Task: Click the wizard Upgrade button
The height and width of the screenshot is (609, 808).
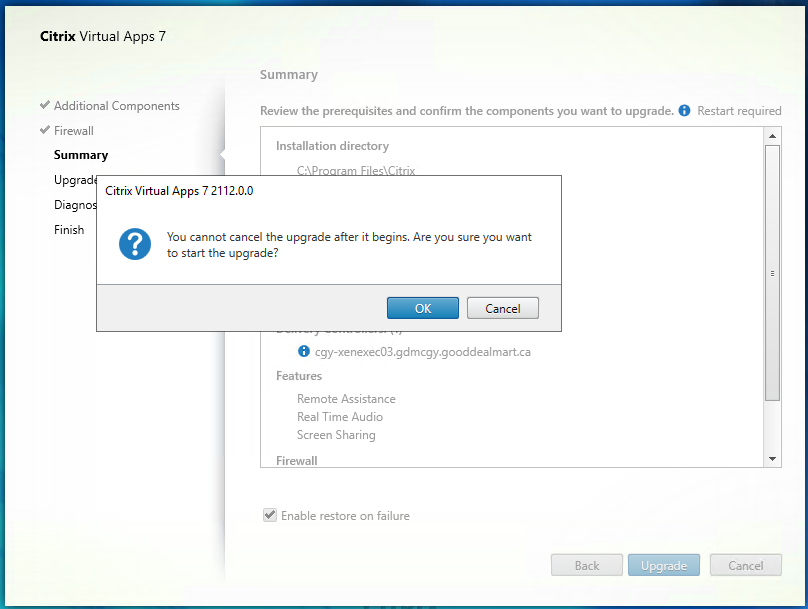Action: [x=664, y=565]
